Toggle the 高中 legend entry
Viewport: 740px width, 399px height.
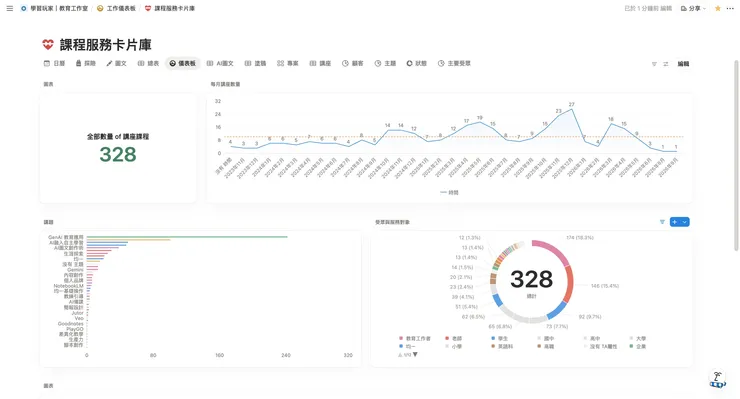pyautogui.click(x=592, y=339)
